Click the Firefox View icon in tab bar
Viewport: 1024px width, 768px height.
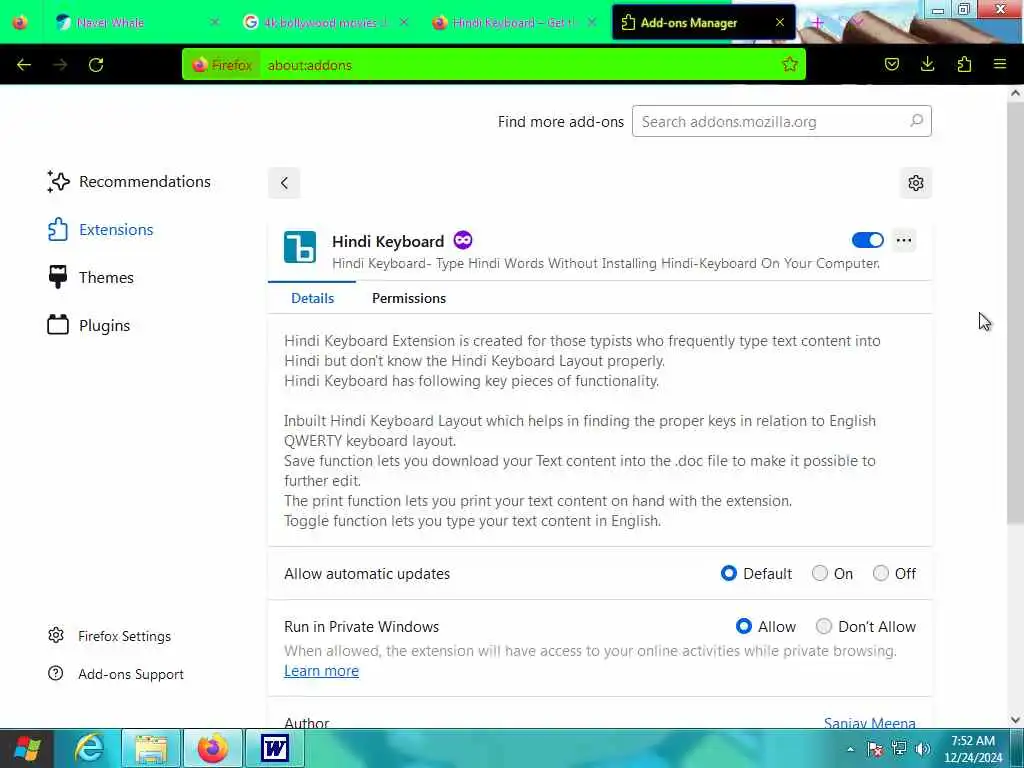(x=20, y=22)
